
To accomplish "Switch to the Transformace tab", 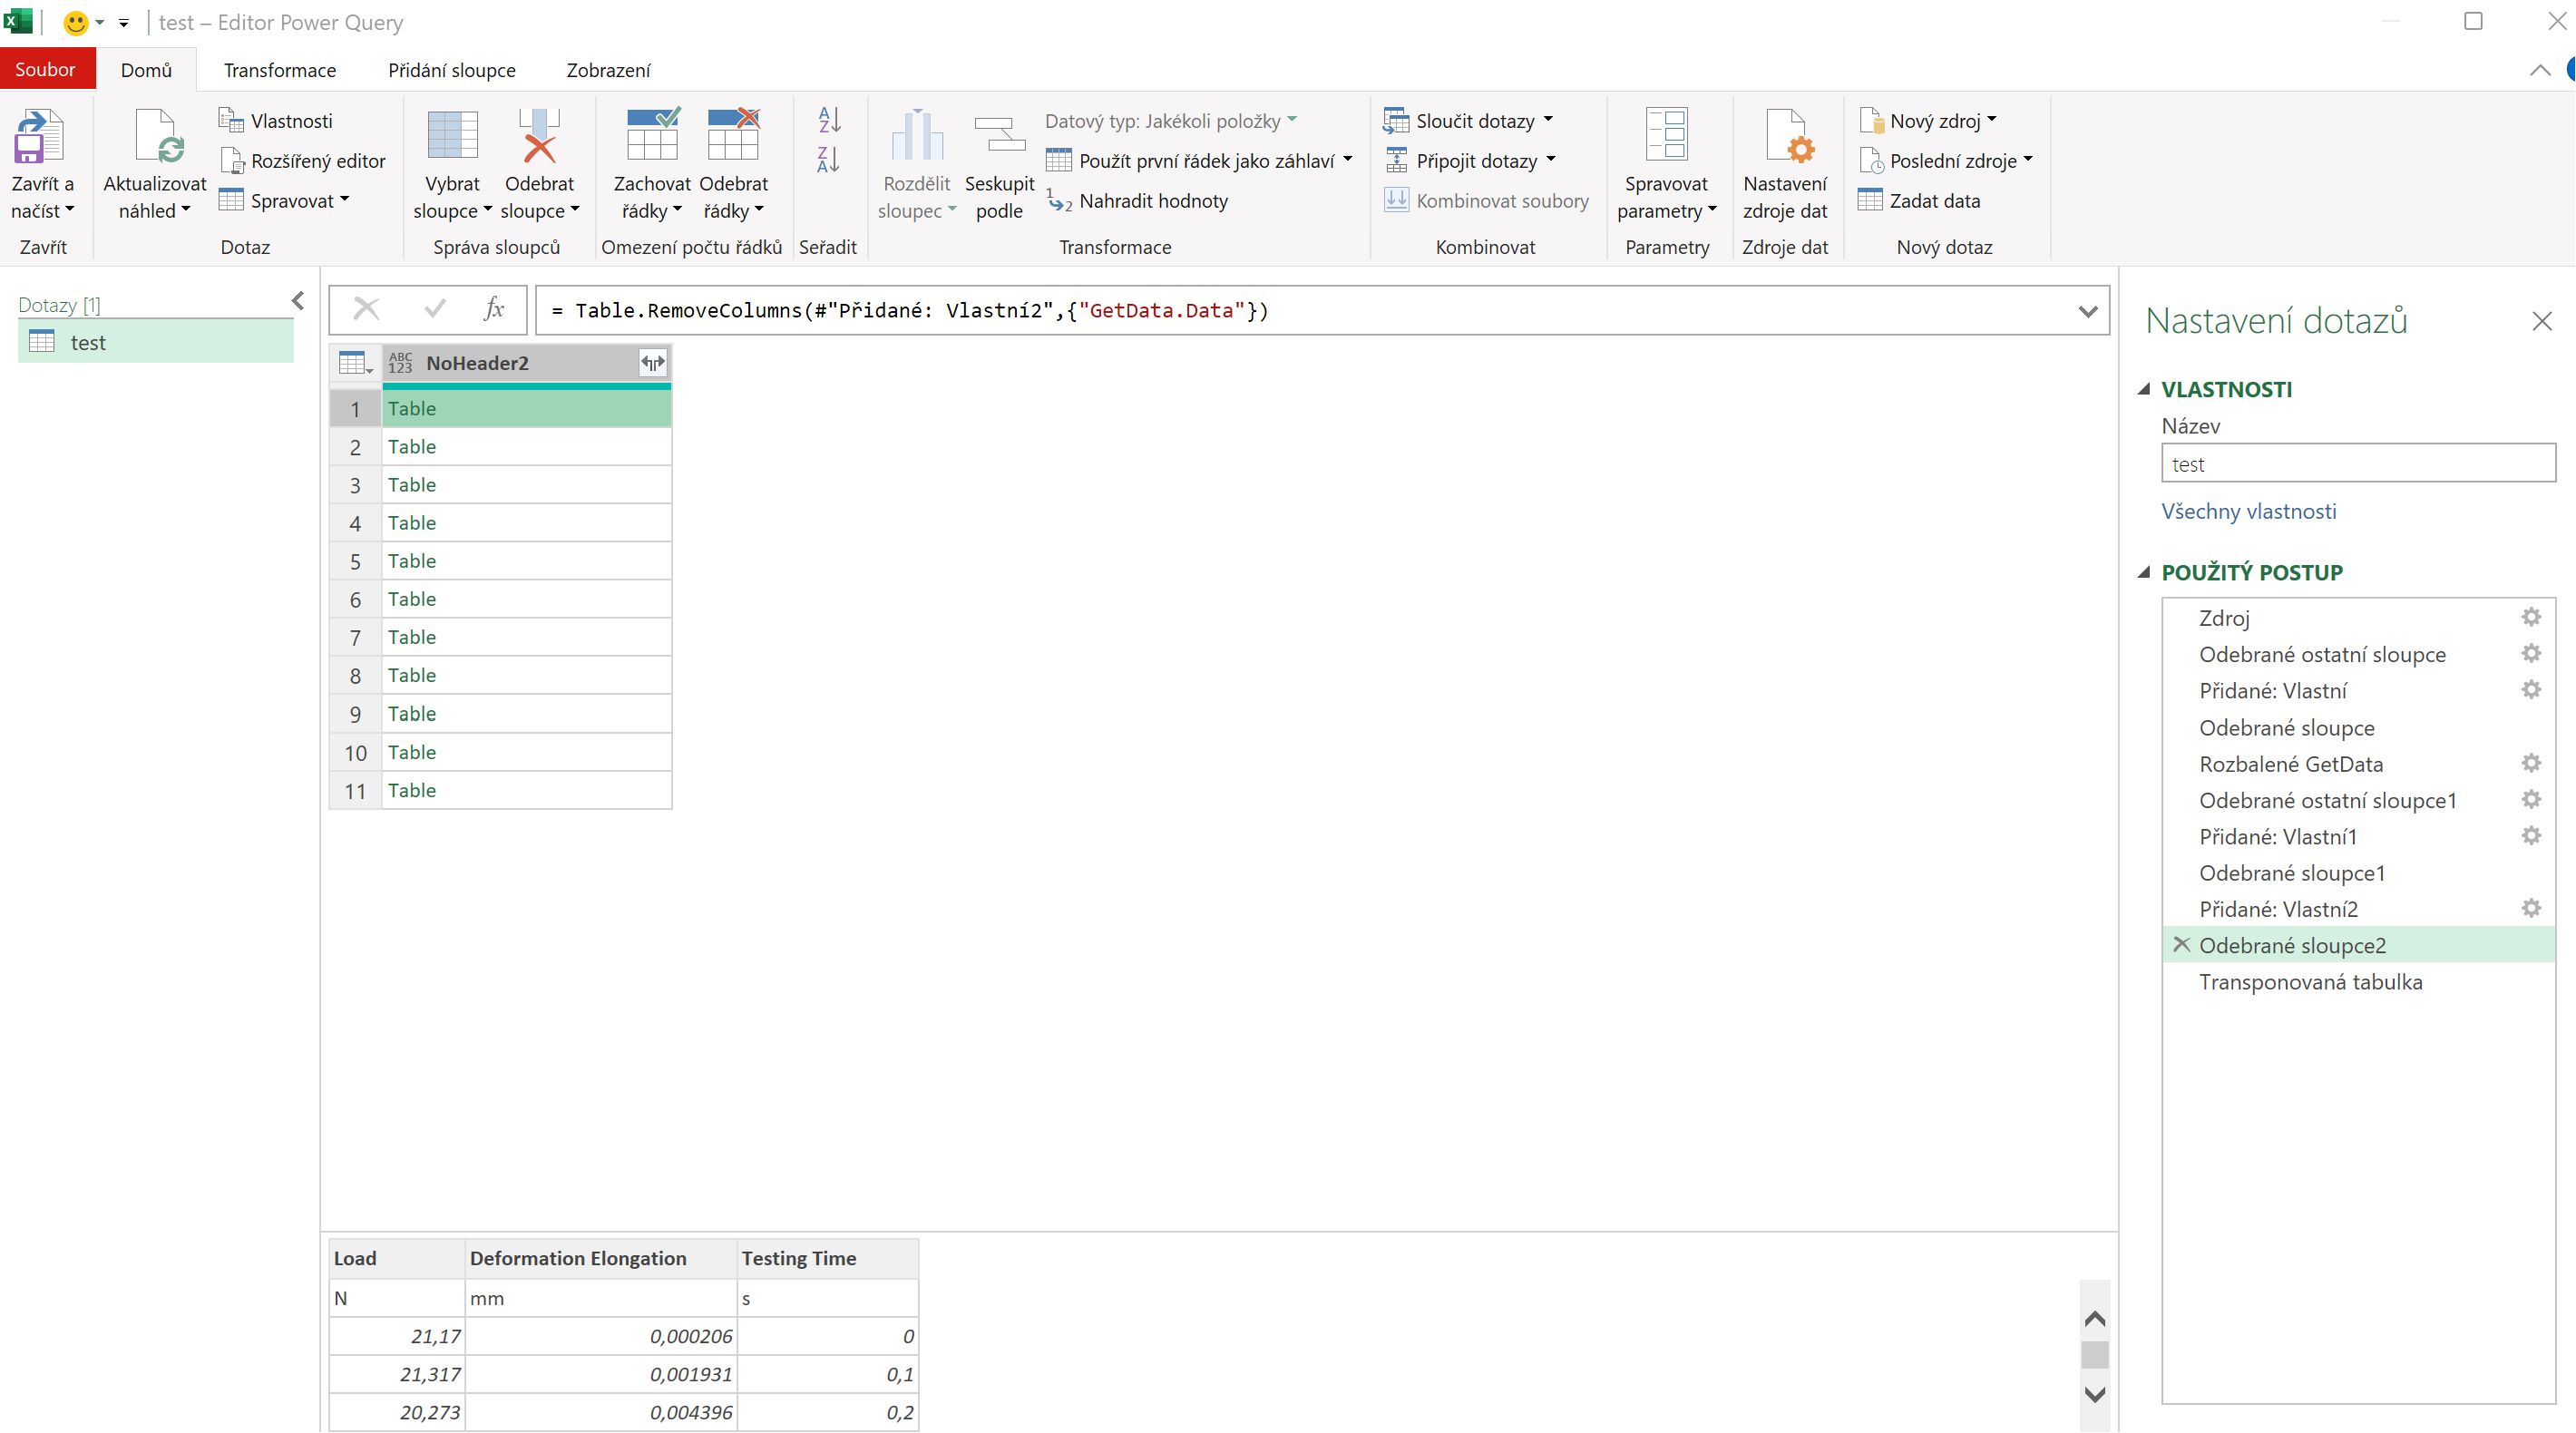I will coord(280,70).
